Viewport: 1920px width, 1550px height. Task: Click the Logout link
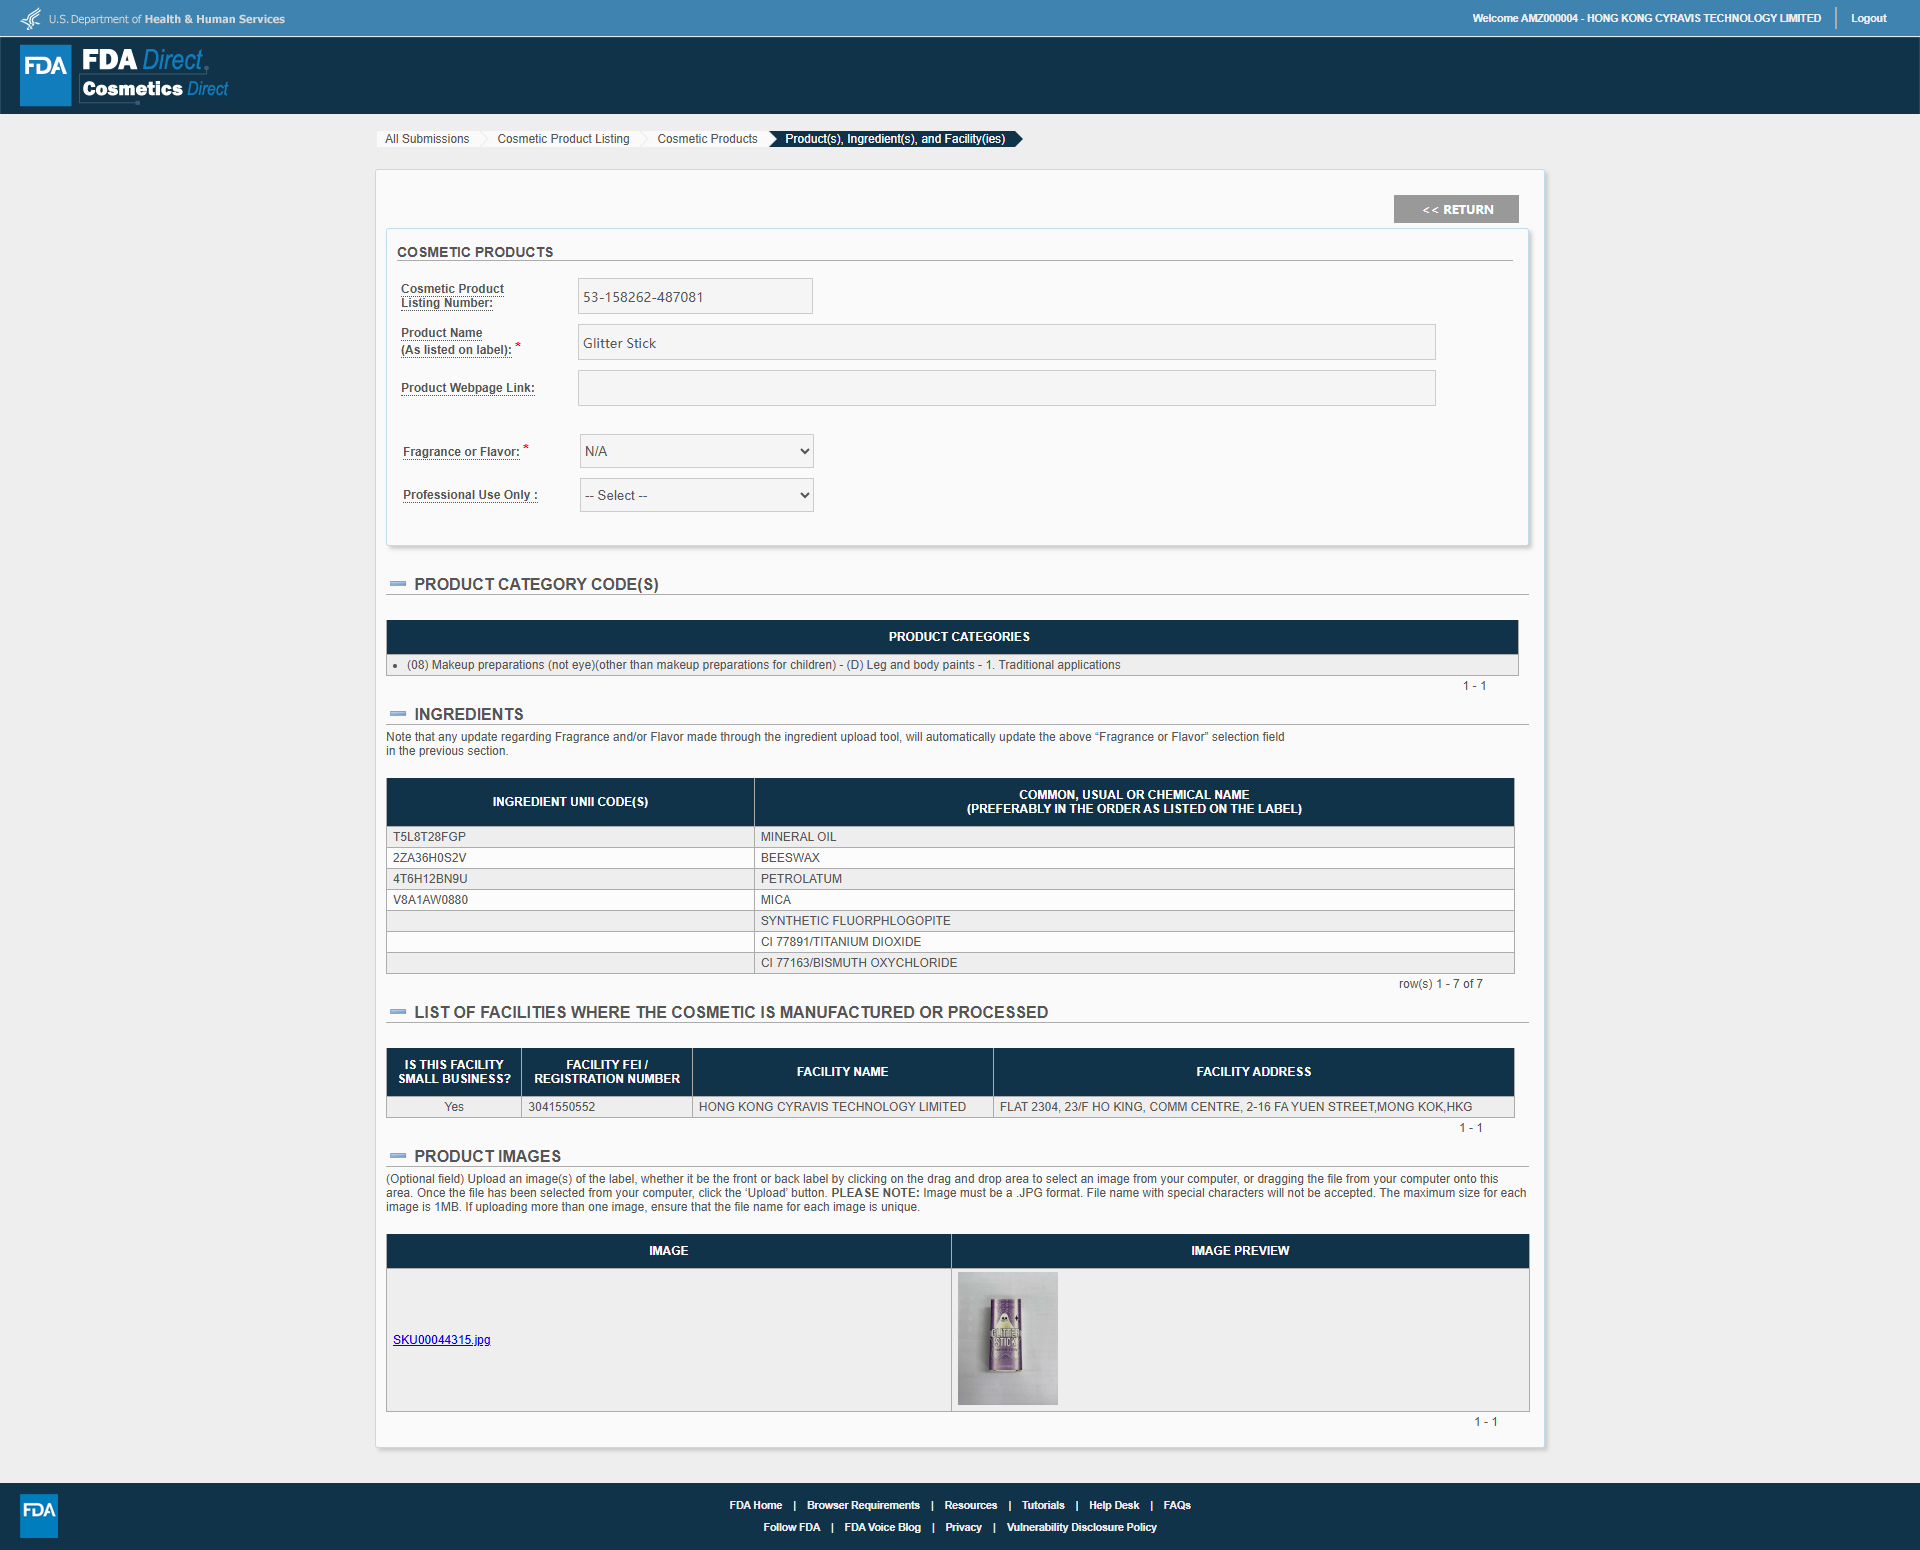[1868, 18]
